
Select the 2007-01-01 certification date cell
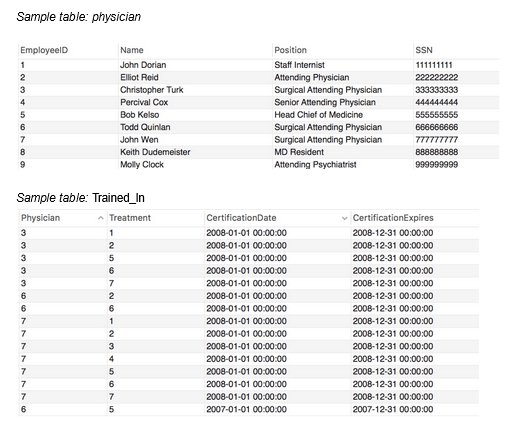click(x=246, y=409)
